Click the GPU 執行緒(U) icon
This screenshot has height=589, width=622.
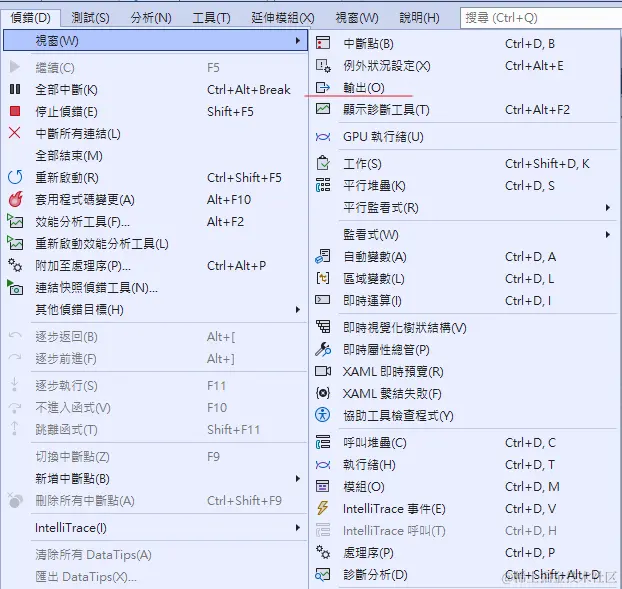pyautogui.click(x=323, y=137)
